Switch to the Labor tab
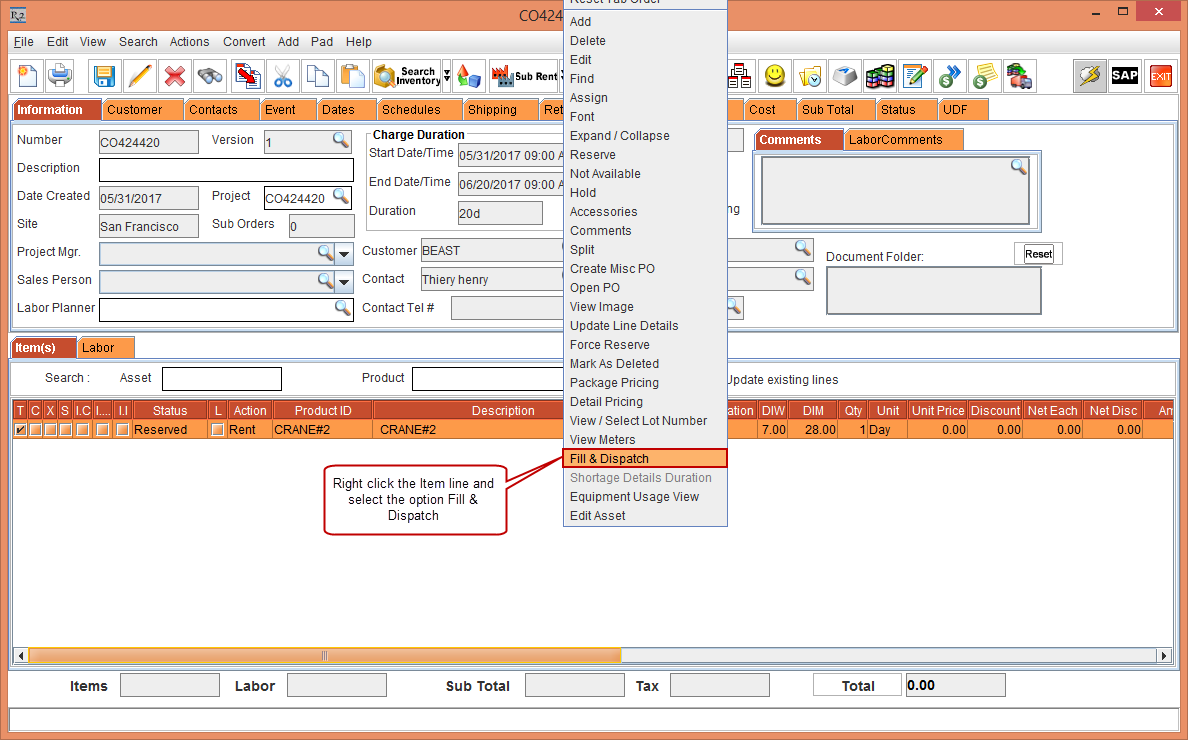The width and height of the screenshot is (1188, 740). click(105, 348)
